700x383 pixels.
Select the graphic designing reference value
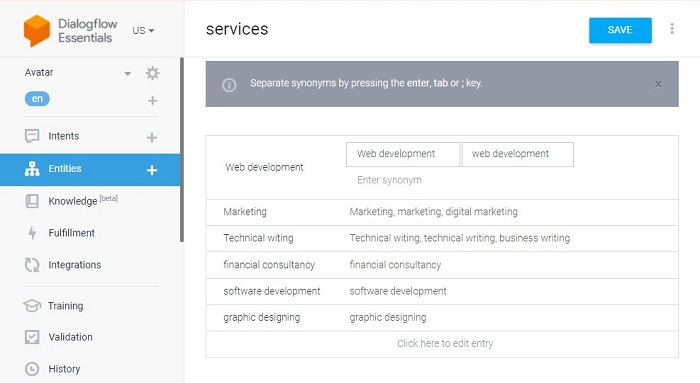click(x=262, y=317)
